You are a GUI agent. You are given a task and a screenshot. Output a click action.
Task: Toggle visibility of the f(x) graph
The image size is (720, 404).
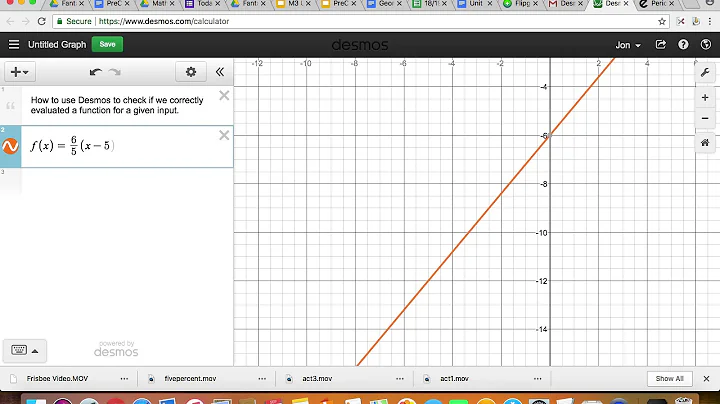(10, 146)
